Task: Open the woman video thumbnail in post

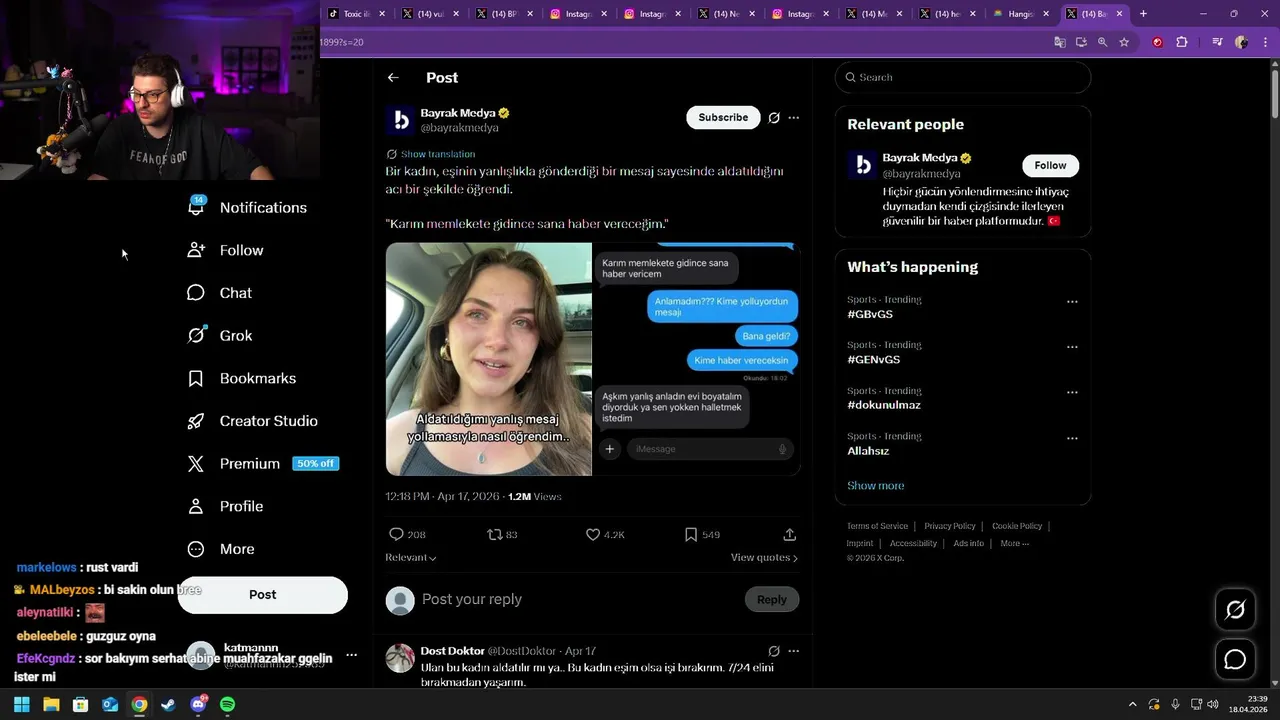Action: point(489,359)
